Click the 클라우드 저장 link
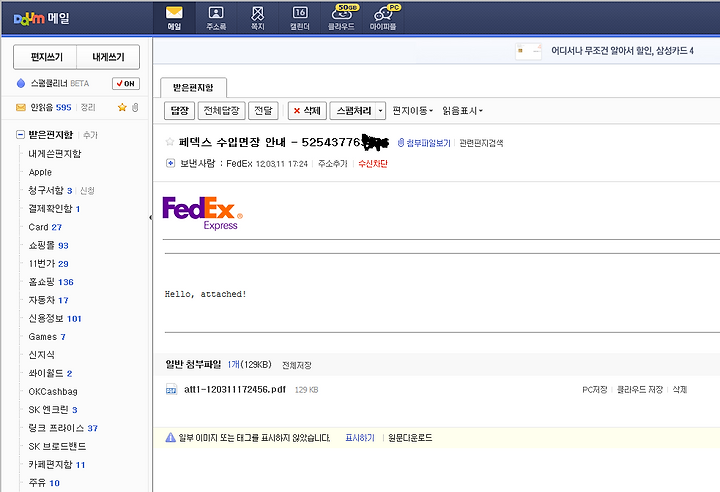720x492 pixels. pos(640,390)
